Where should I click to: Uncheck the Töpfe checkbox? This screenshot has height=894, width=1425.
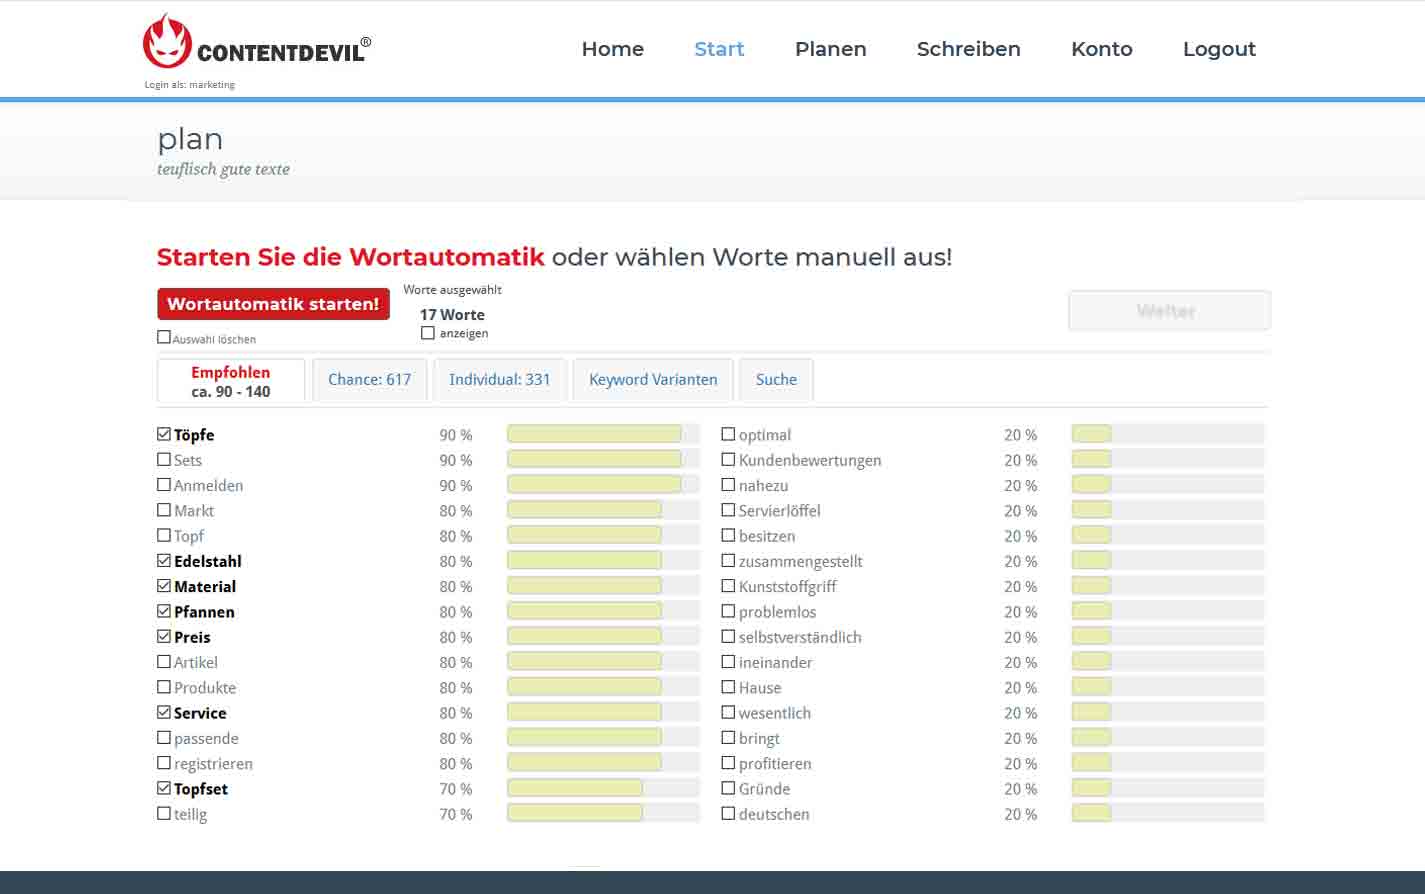click(164, 434)
